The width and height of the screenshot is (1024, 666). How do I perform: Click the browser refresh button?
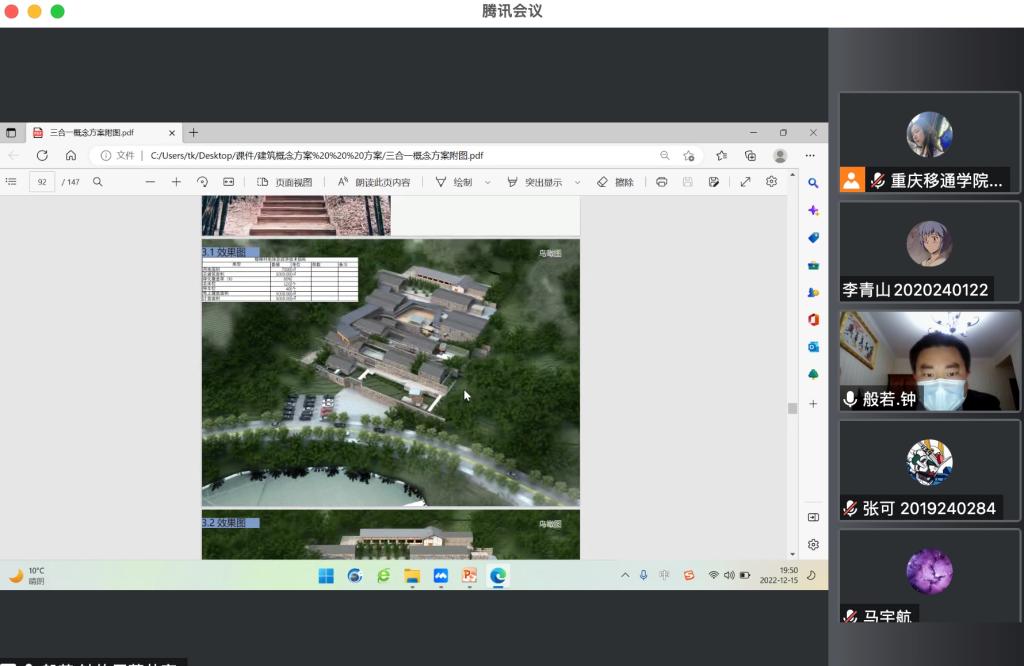click(42, 155)
